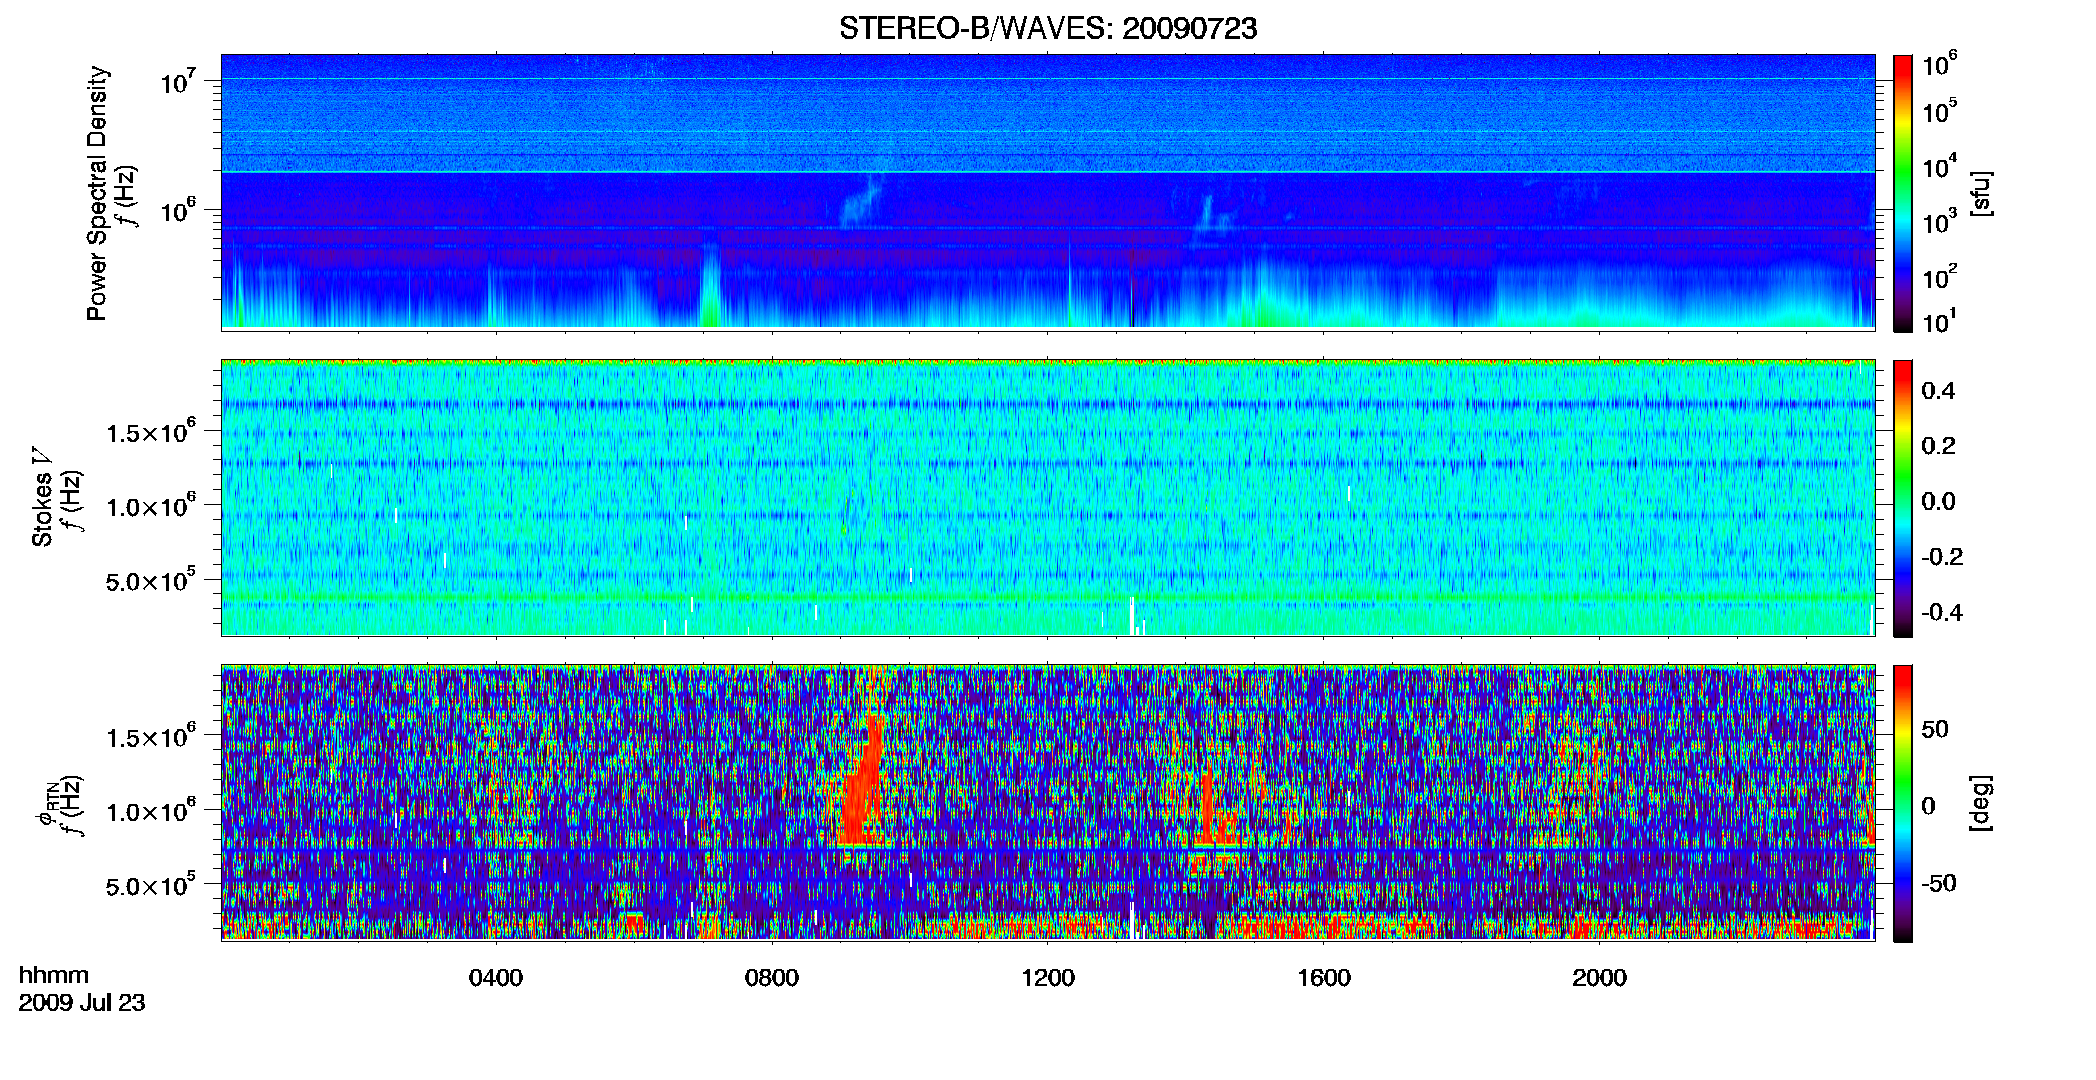Click the time tick label 1600
Screen dimensions: 2096x1080
pyautogui.click(x=1324, y=978)
